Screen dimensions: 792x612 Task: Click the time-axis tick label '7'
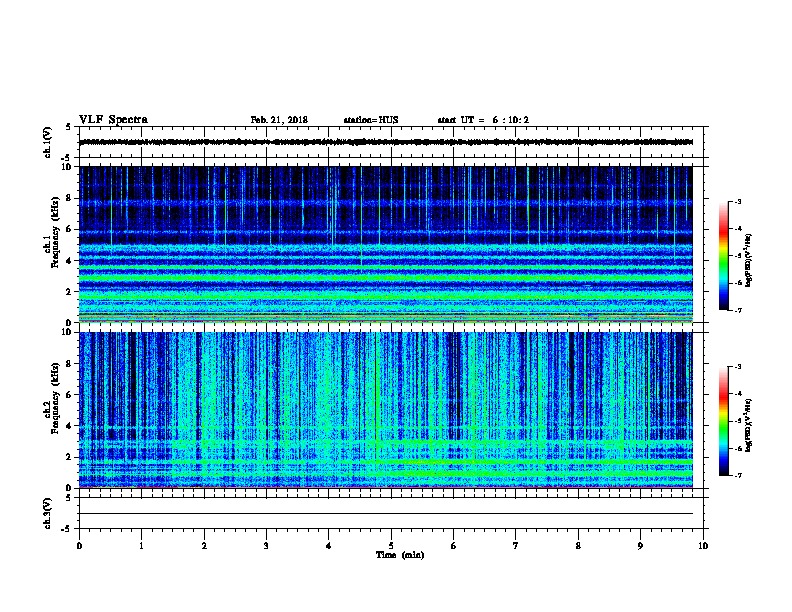(x=516, y=546)
